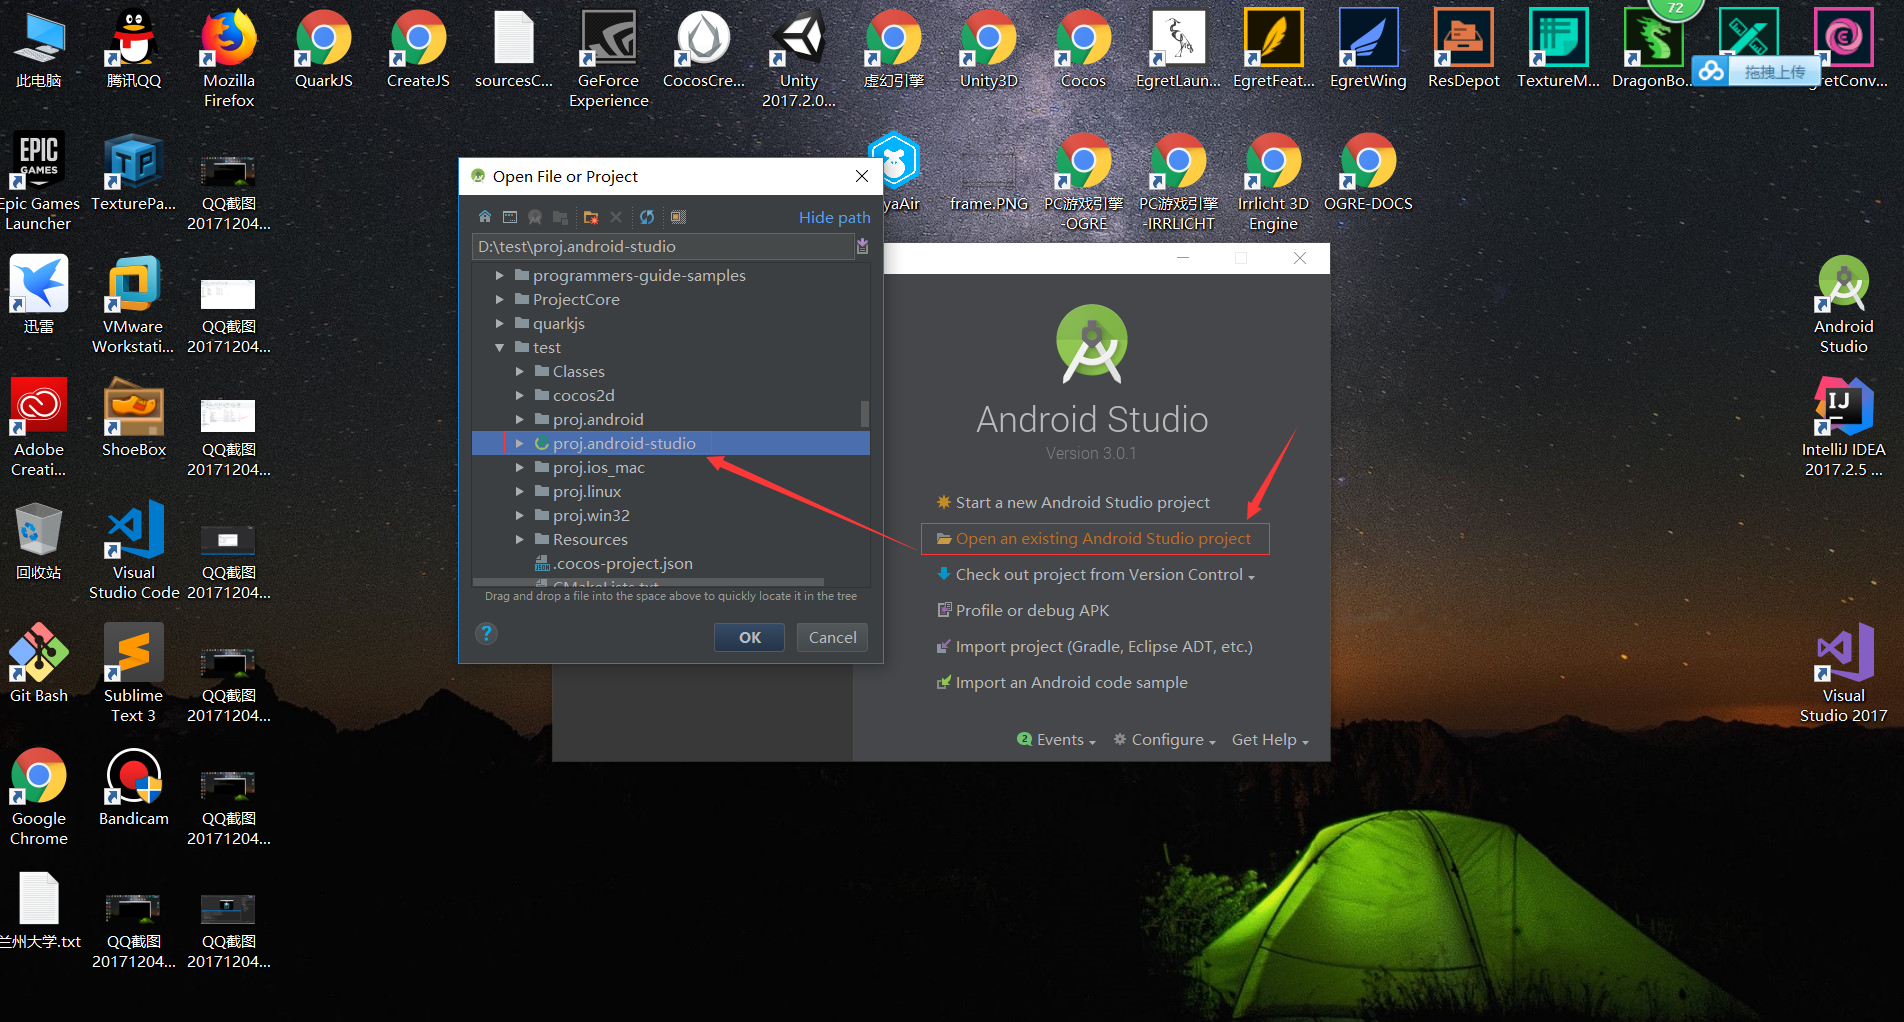Toggle show hidden files and directories icon
Viewport: 1904px width, 1022px height.
[x=678, y=217]
